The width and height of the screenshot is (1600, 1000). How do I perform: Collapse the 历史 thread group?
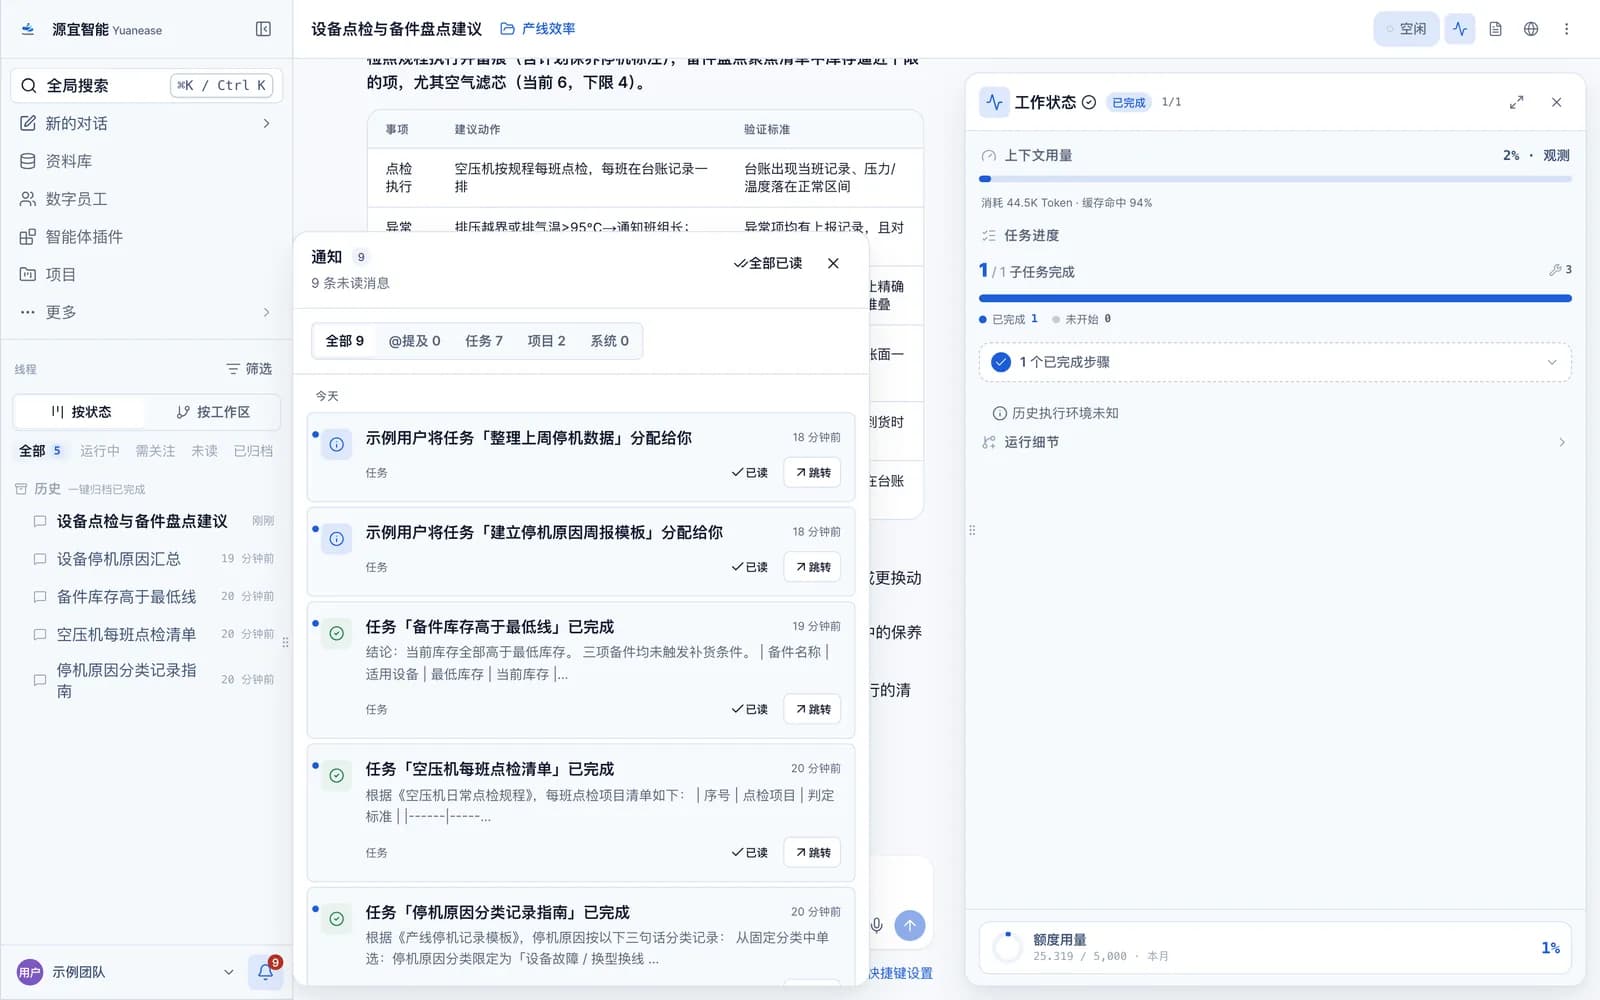point(38,489)
